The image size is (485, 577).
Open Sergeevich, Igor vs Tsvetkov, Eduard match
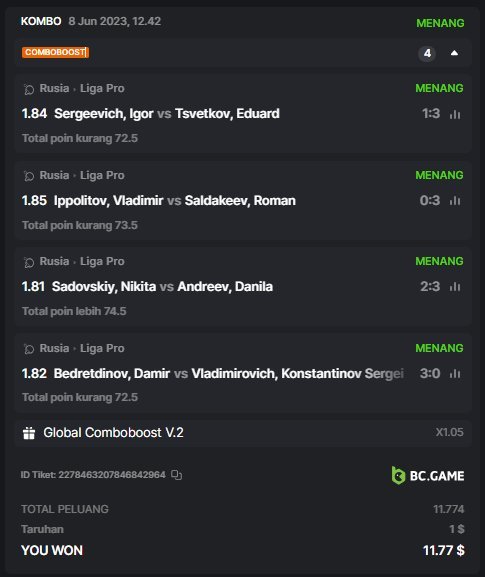[167, 114]
